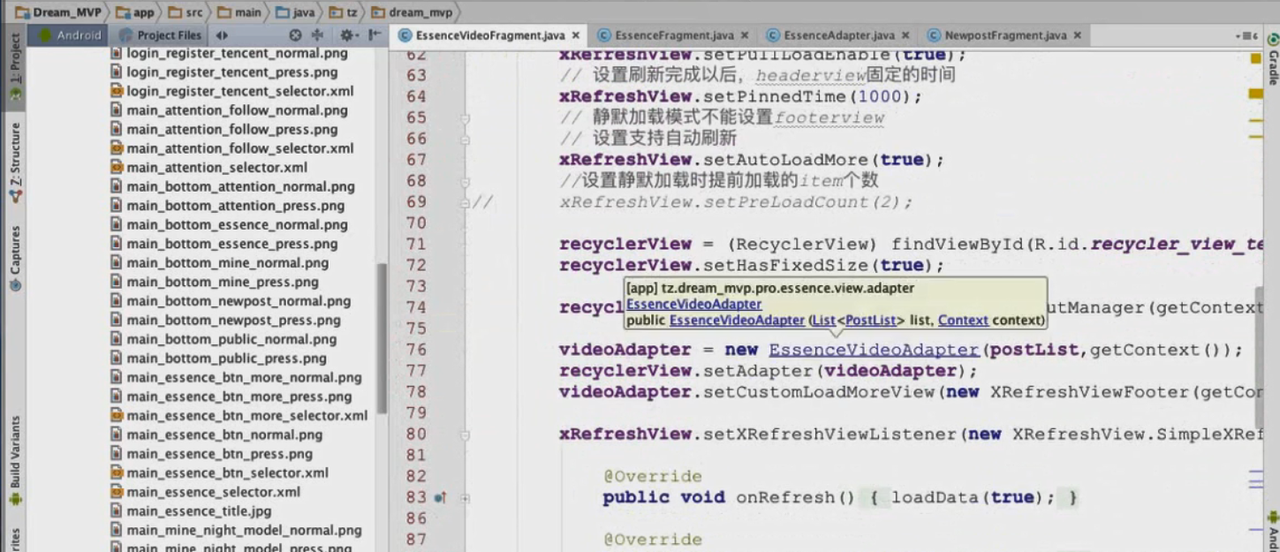The image size is (1280, 552).
Task: Click the collapse all icon in project panel
Action: tap(319, 35)
